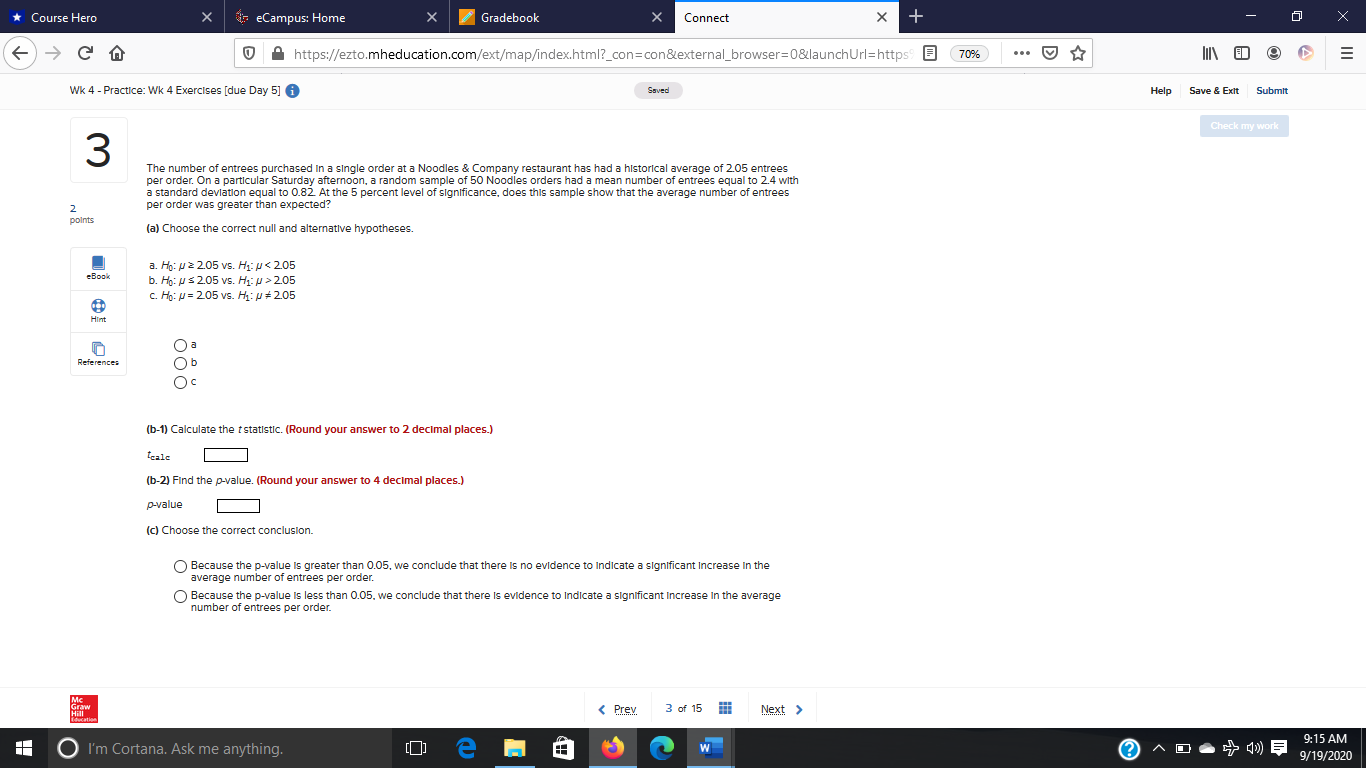Bookmark this page with the star icon

[1078, 53]
